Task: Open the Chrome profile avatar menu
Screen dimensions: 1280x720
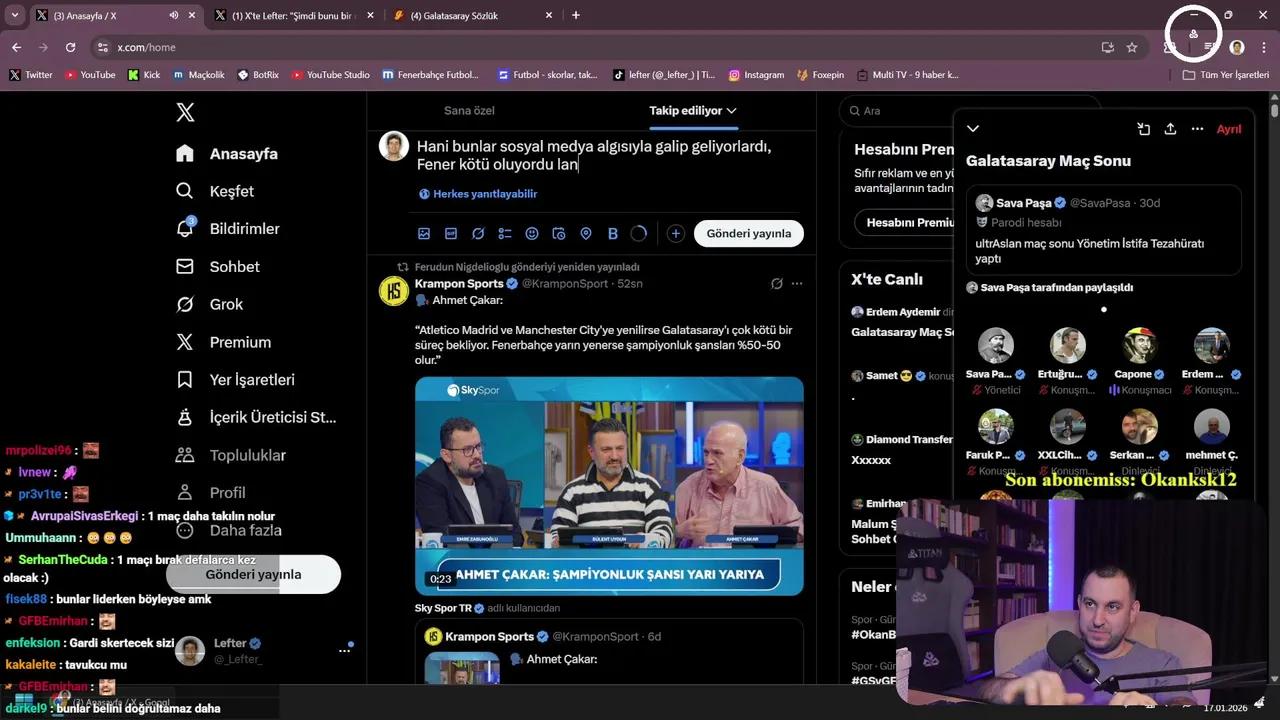Action: coord(1237,47)
